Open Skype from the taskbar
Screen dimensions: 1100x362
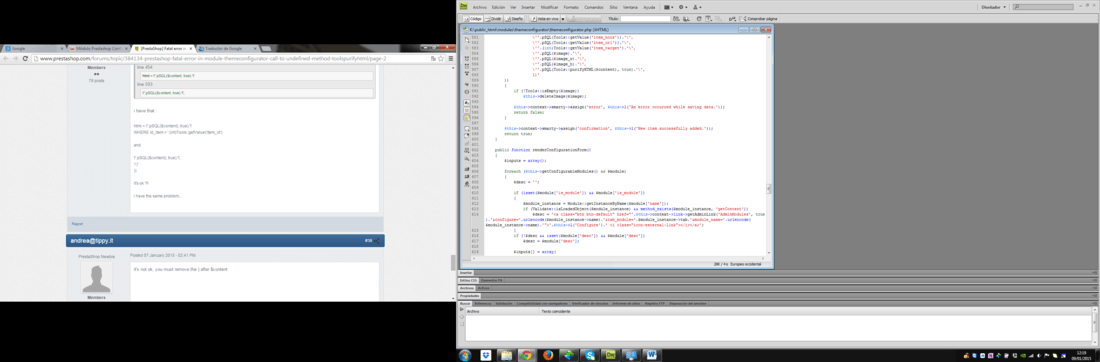point(590,356)
